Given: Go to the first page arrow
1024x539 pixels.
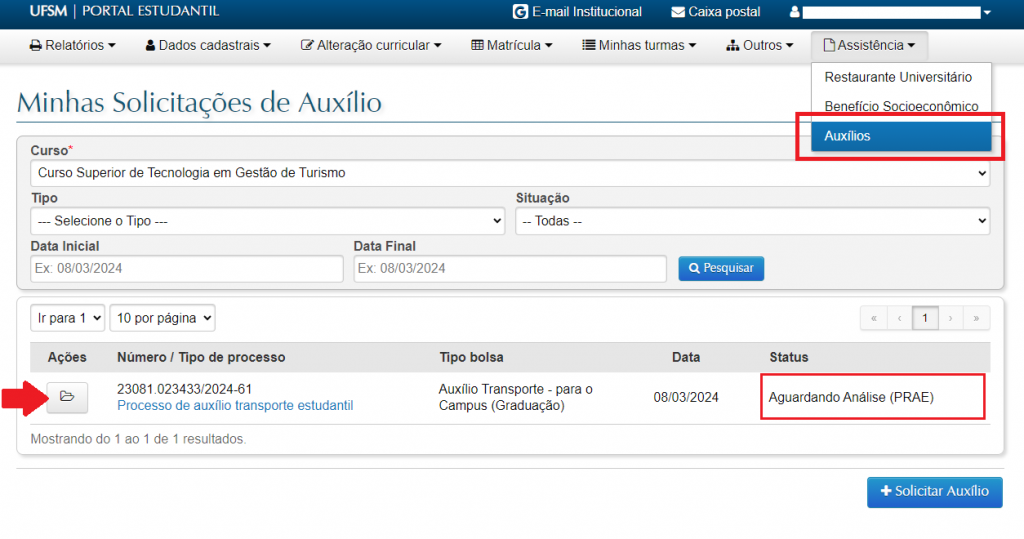Looking at the screenshot, I should click(x=874, y=318).
